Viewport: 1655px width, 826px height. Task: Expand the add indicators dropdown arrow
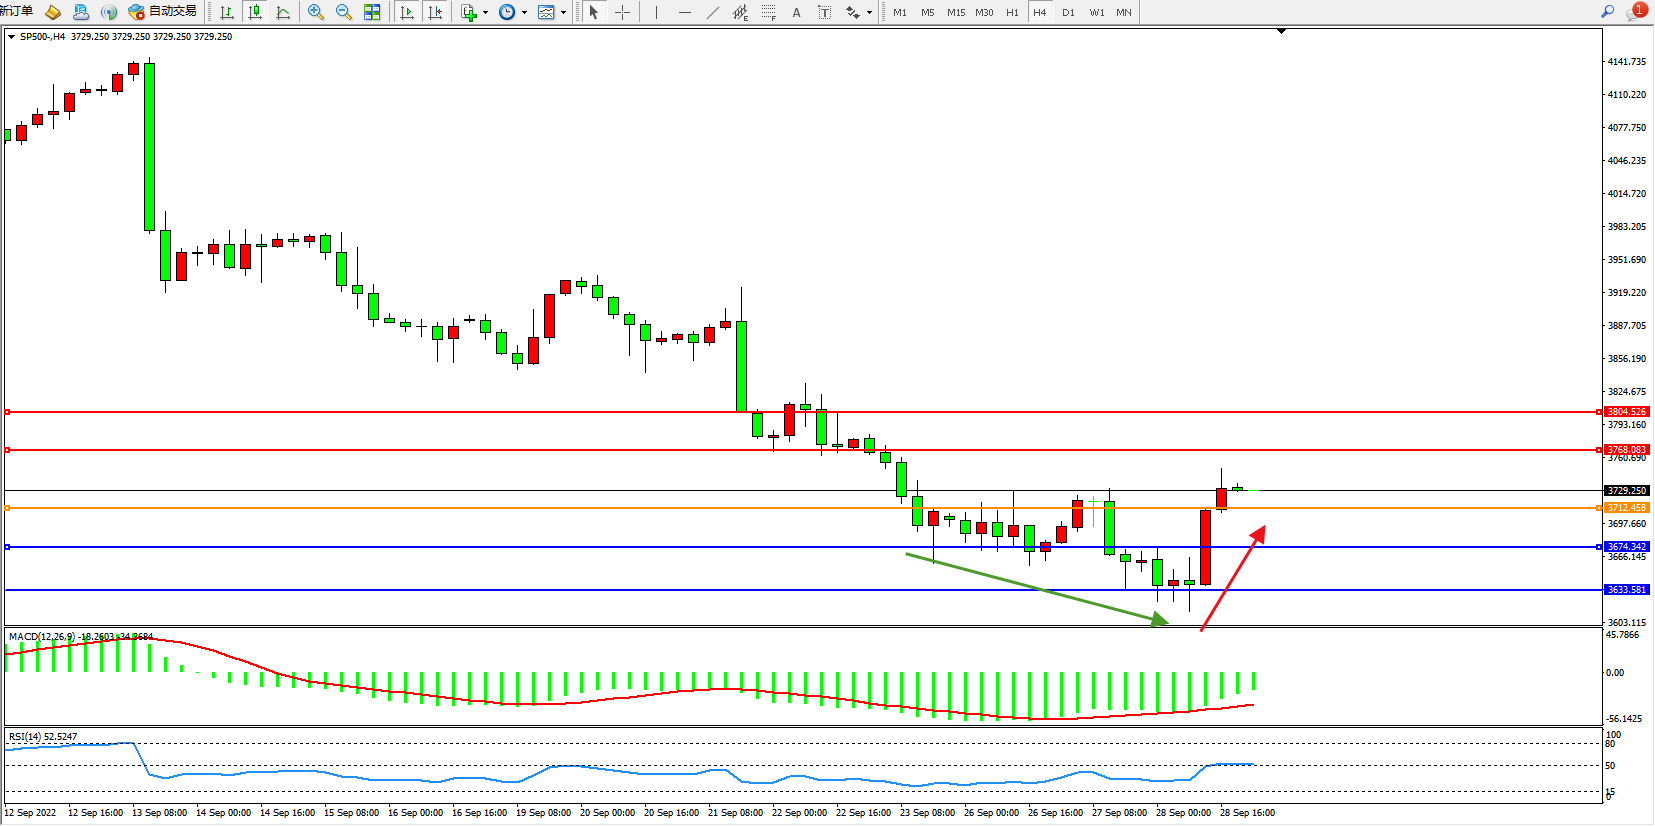(x=485, y=13)
